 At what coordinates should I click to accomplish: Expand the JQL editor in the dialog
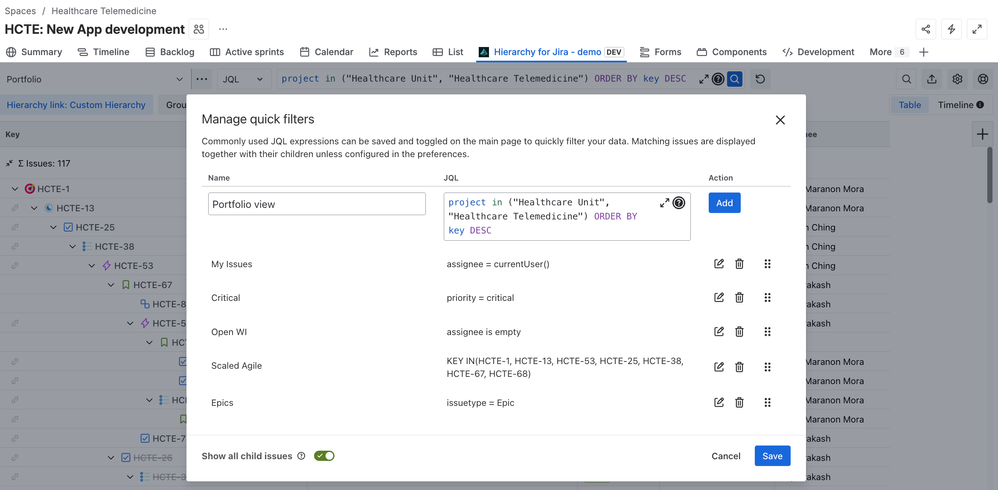coord(664,203)
